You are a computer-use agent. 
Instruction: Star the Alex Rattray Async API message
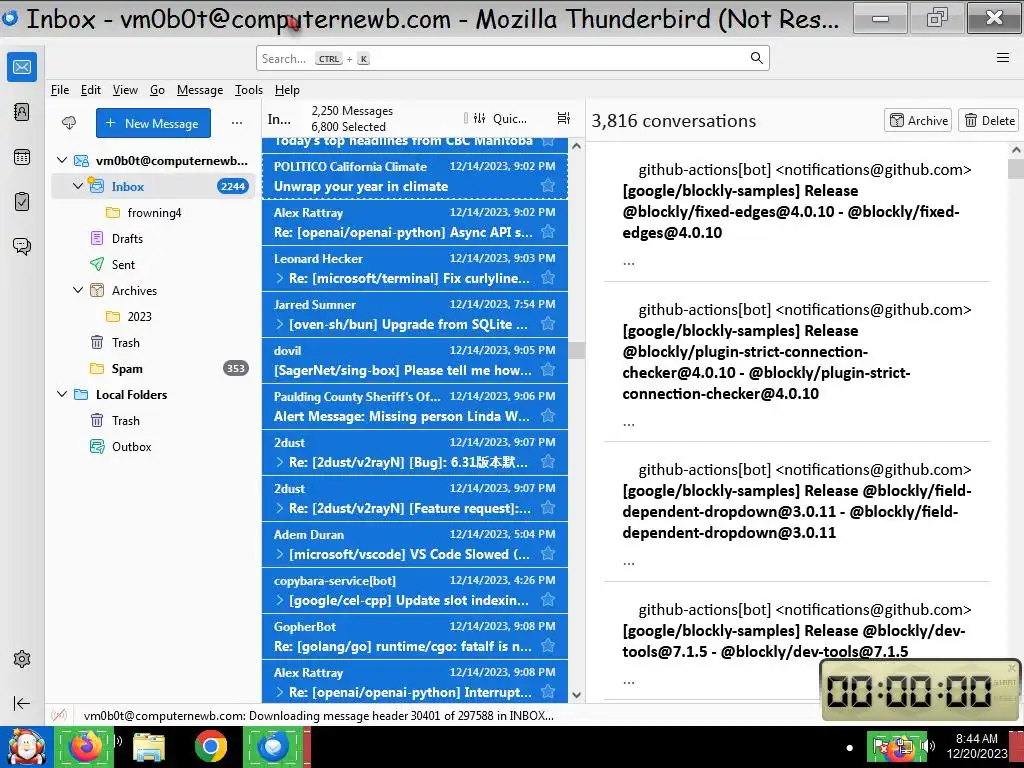pos(548,232)
